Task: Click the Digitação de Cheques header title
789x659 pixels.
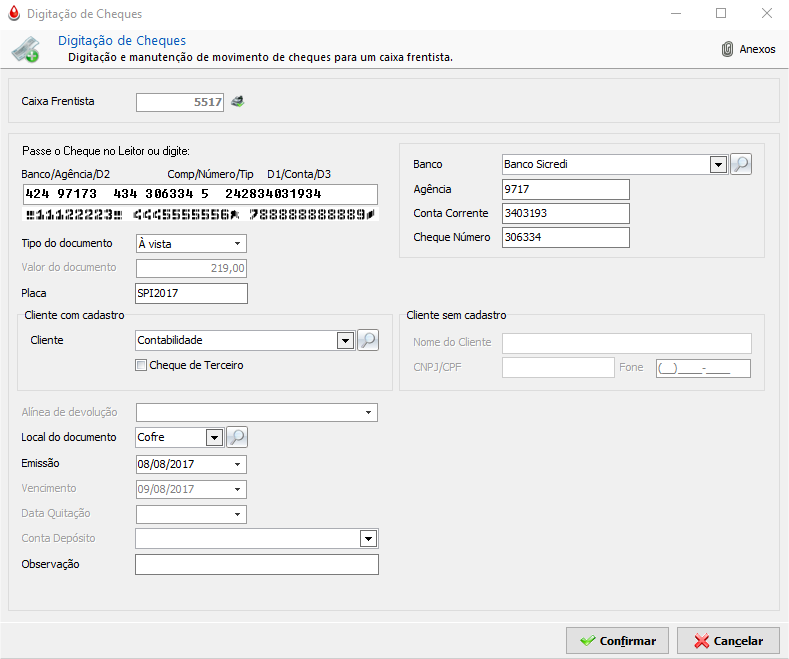Action: (122, 40)
